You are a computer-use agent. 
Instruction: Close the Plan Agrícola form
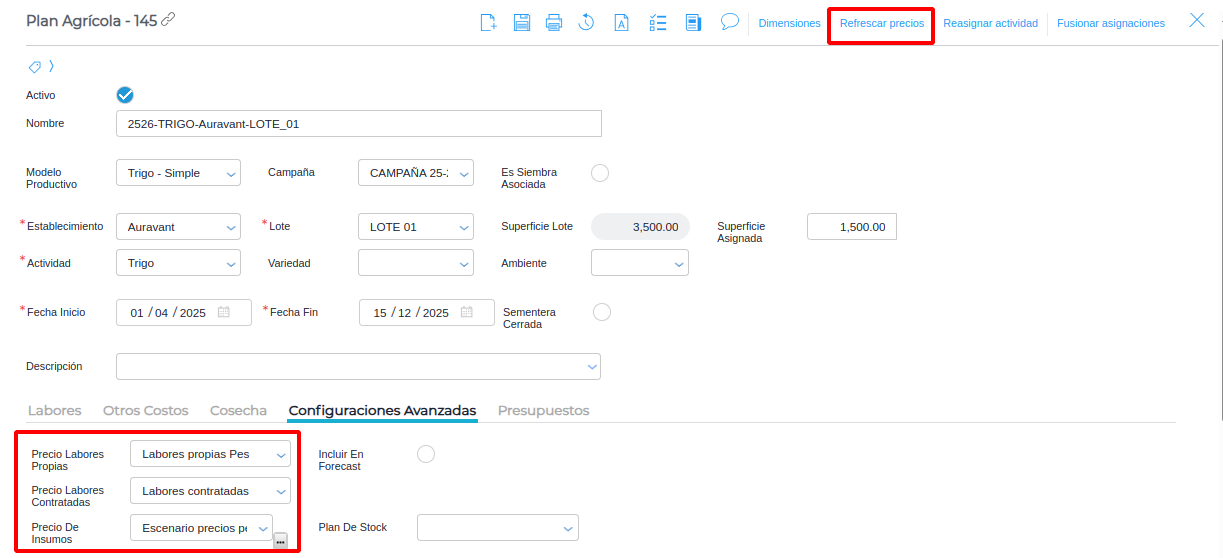(x=1196, y=20)
